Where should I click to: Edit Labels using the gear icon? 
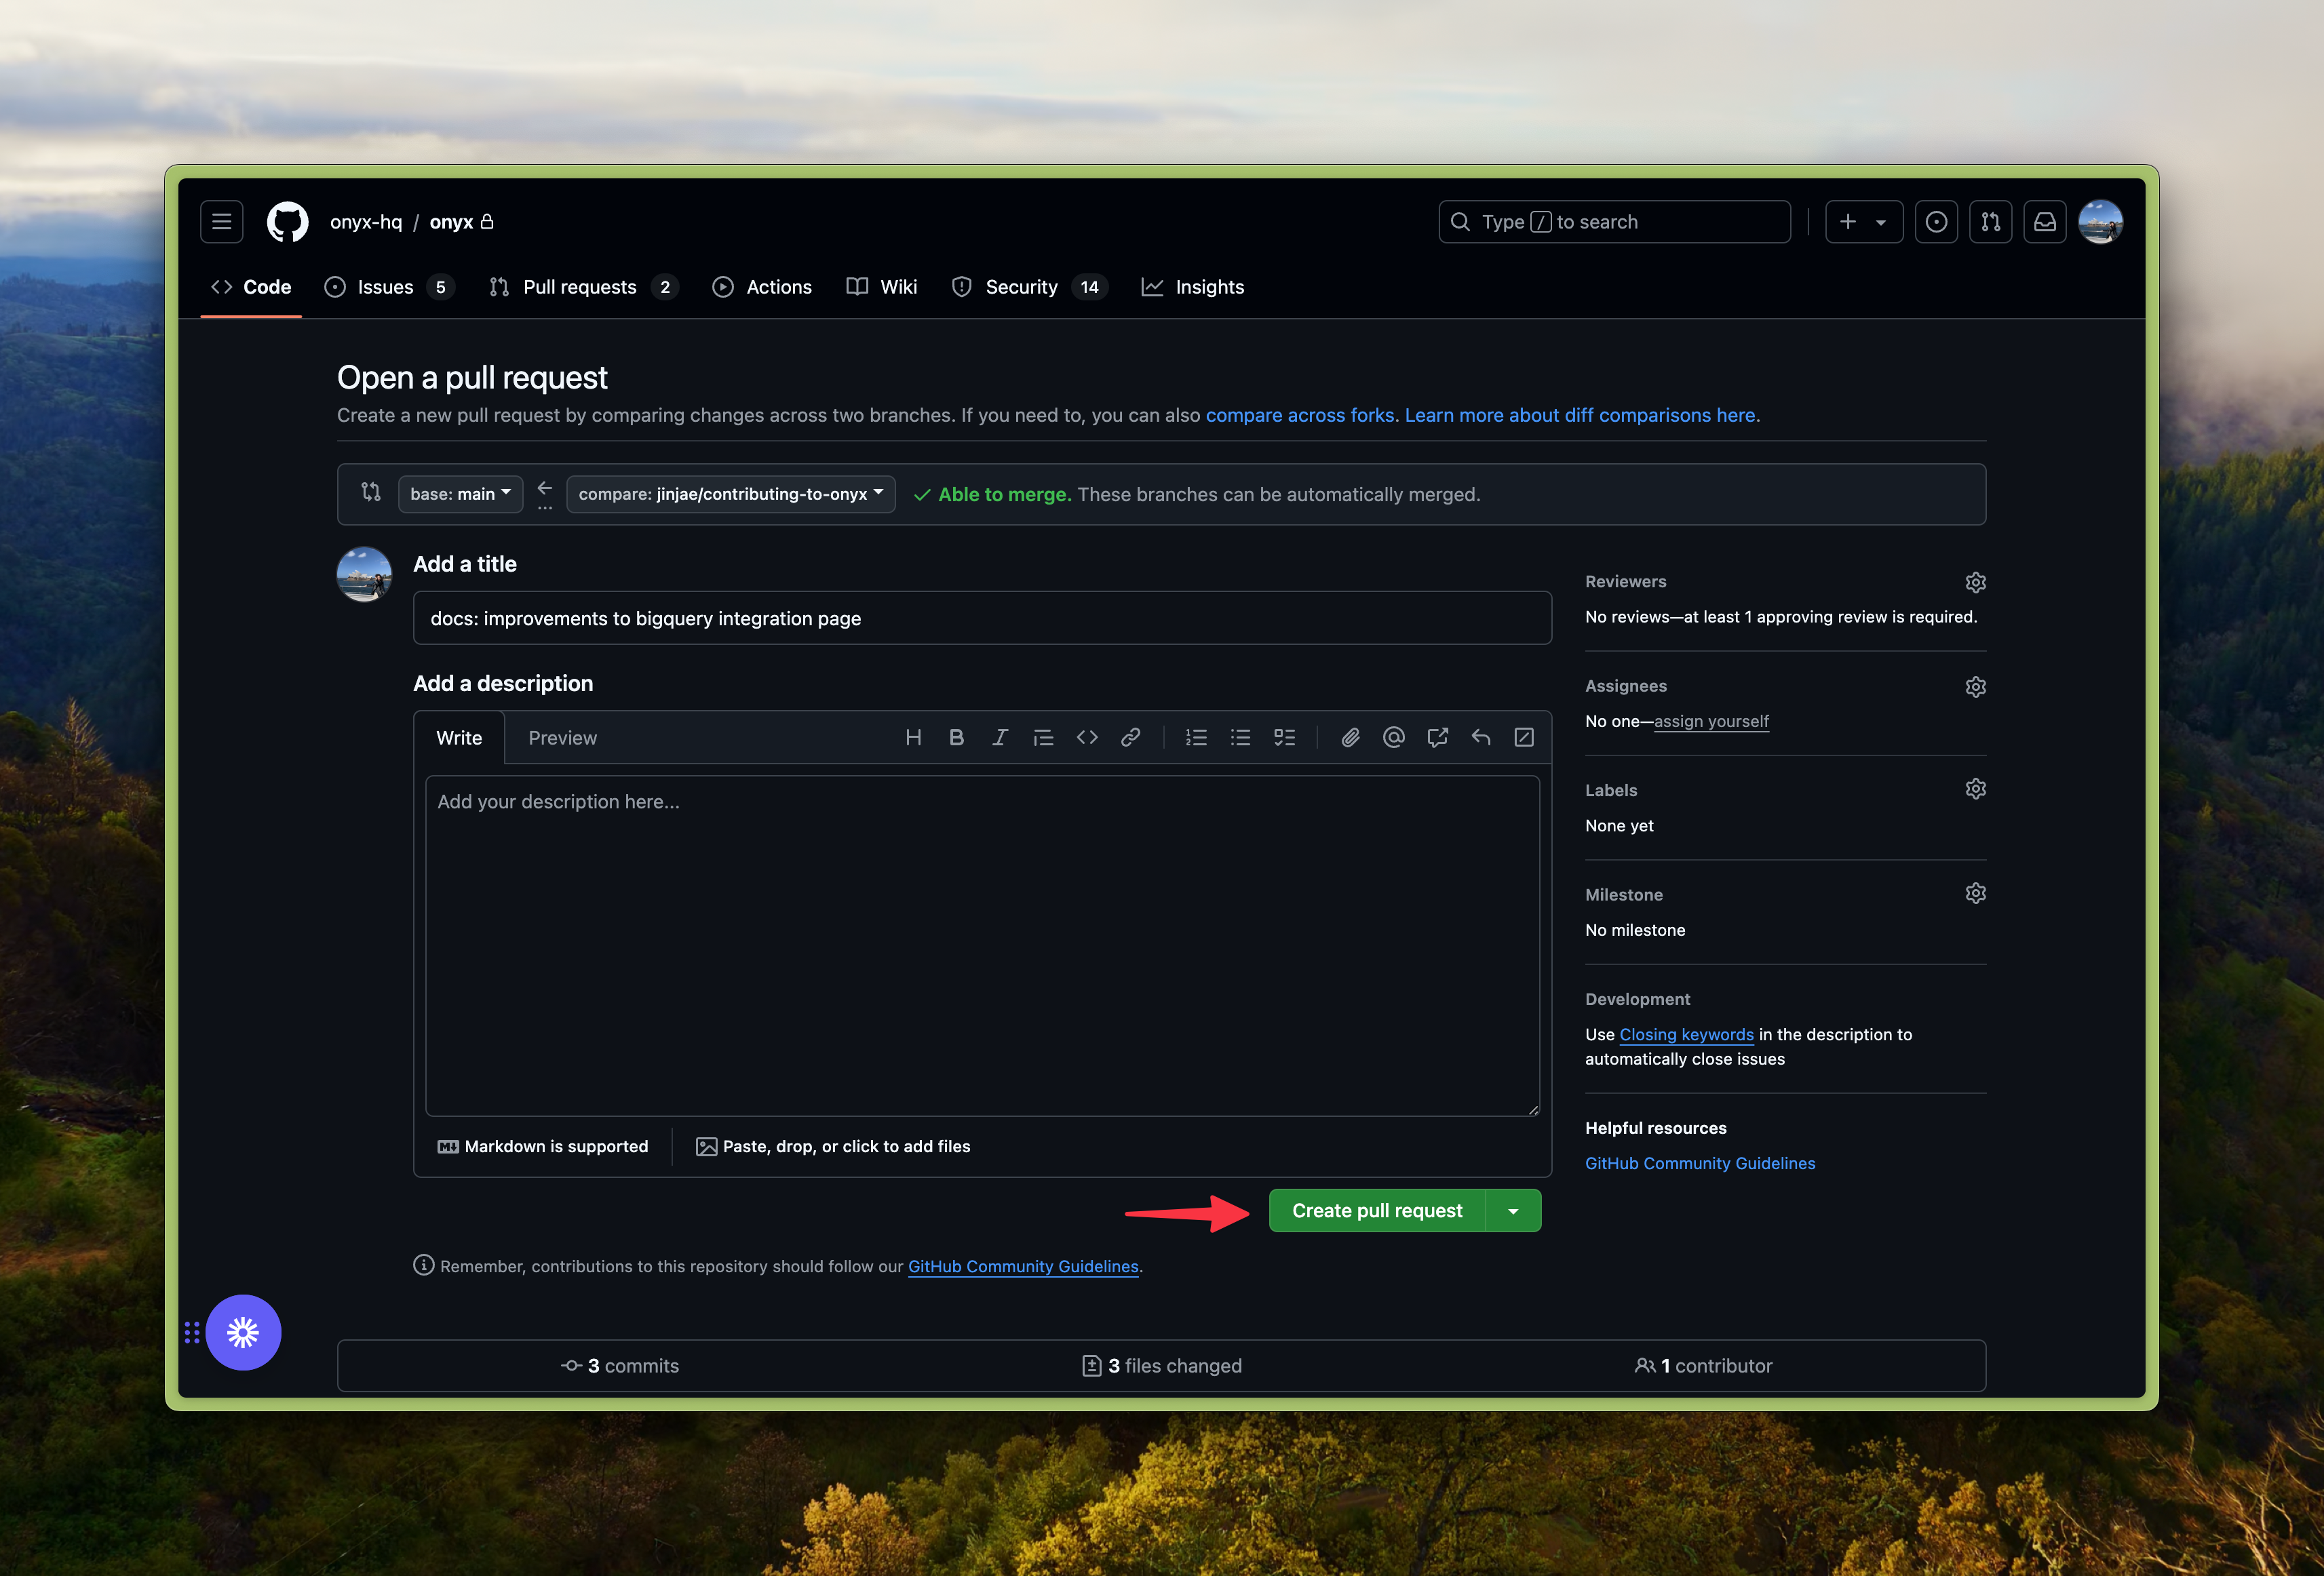click(x=1975, y=789)
